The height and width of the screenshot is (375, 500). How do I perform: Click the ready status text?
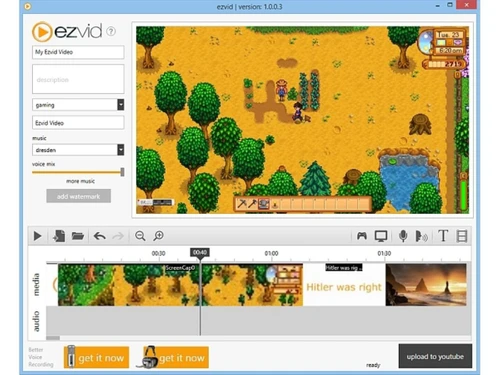click(x=373, y=365)
